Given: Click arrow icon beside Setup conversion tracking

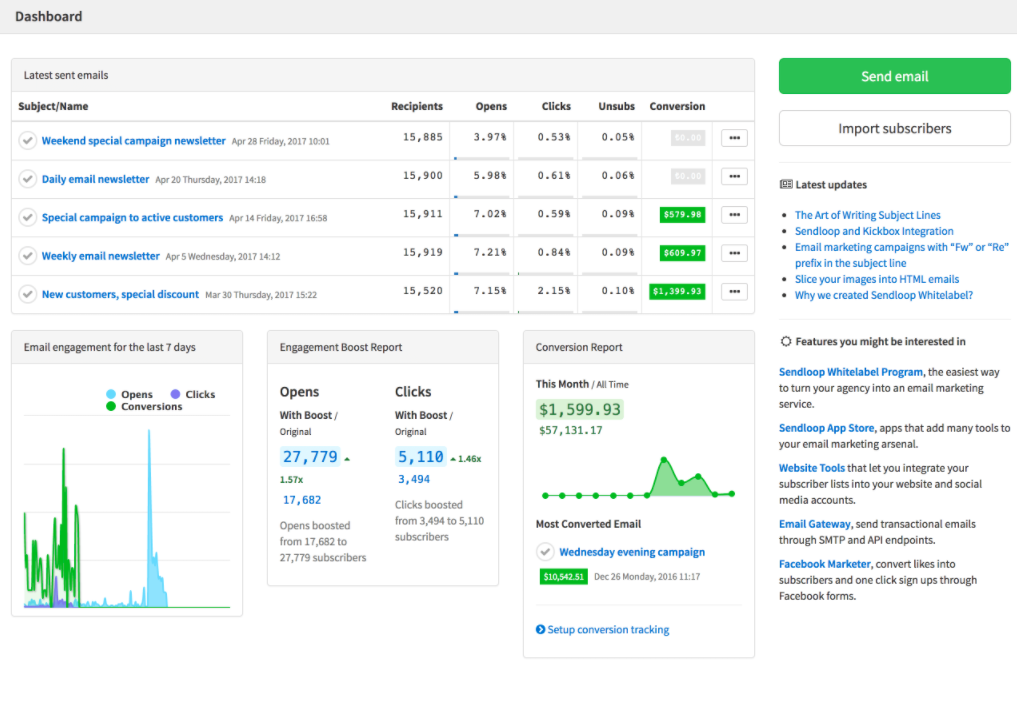Looking at the screenshot, I should (540, 630).
